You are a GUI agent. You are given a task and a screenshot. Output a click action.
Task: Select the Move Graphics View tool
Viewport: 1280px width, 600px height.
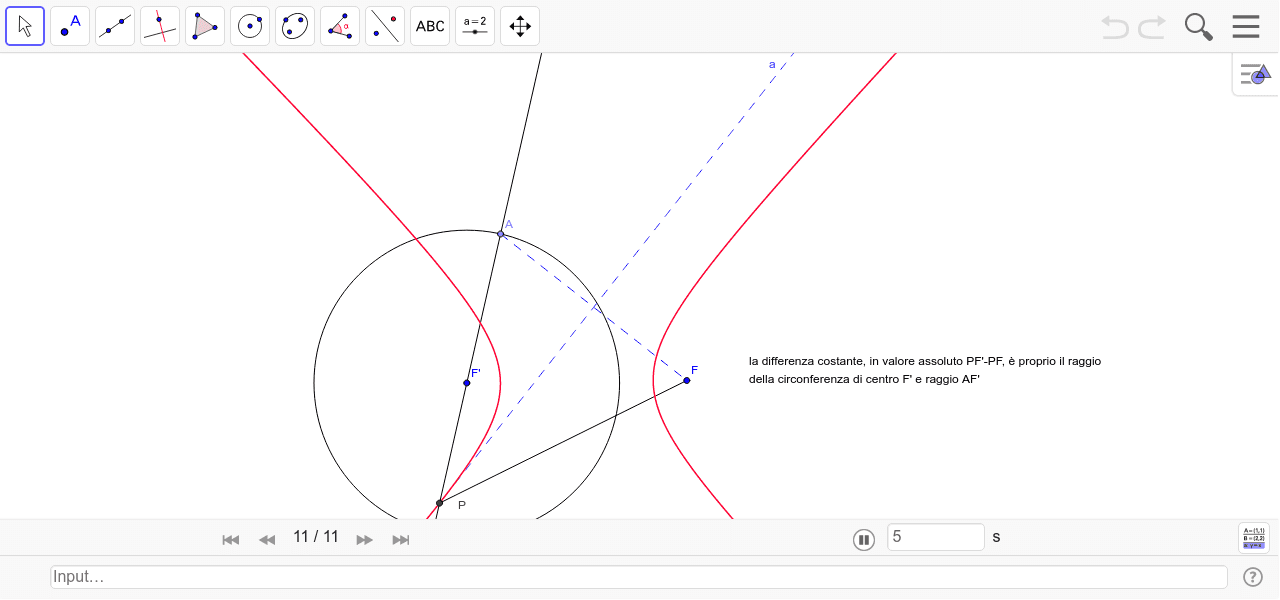click(x=520, y=26)
